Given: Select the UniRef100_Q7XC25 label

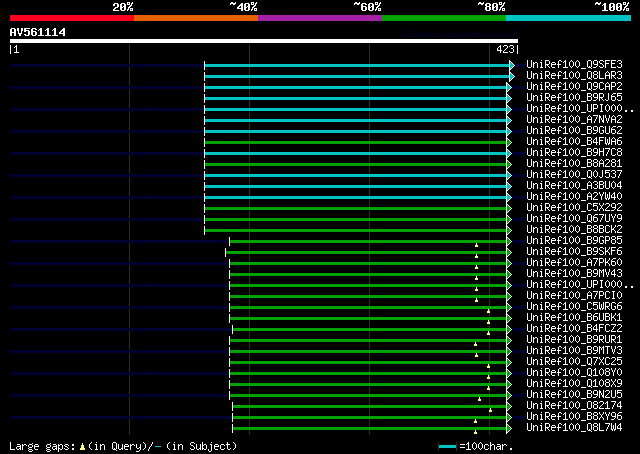Looking at the screenshot, I should click(x=574, y=362).
